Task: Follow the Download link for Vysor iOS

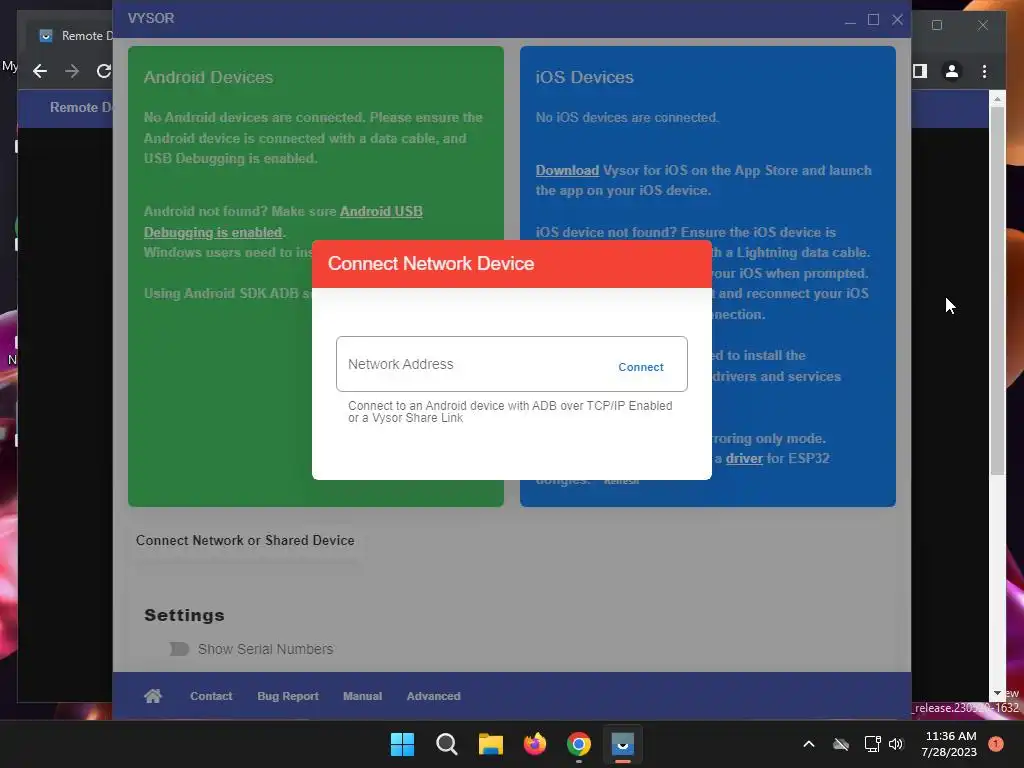Action: click(x=567, y=170)
